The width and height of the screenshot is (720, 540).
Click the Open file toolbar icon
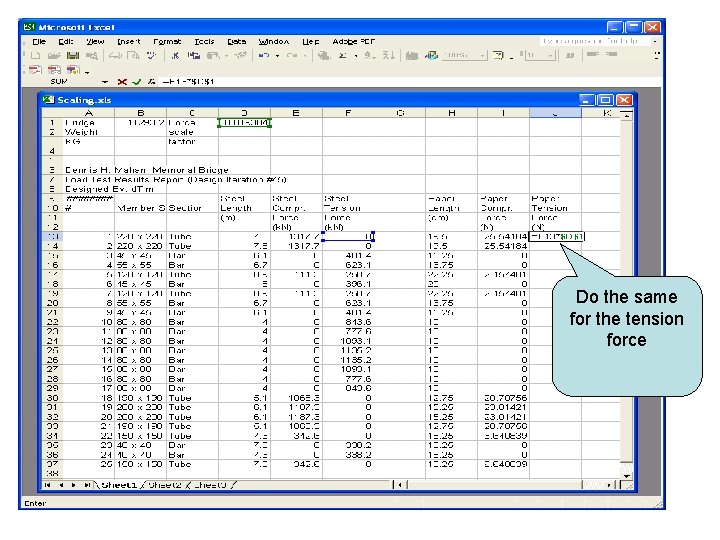click(x=54, y=56)
